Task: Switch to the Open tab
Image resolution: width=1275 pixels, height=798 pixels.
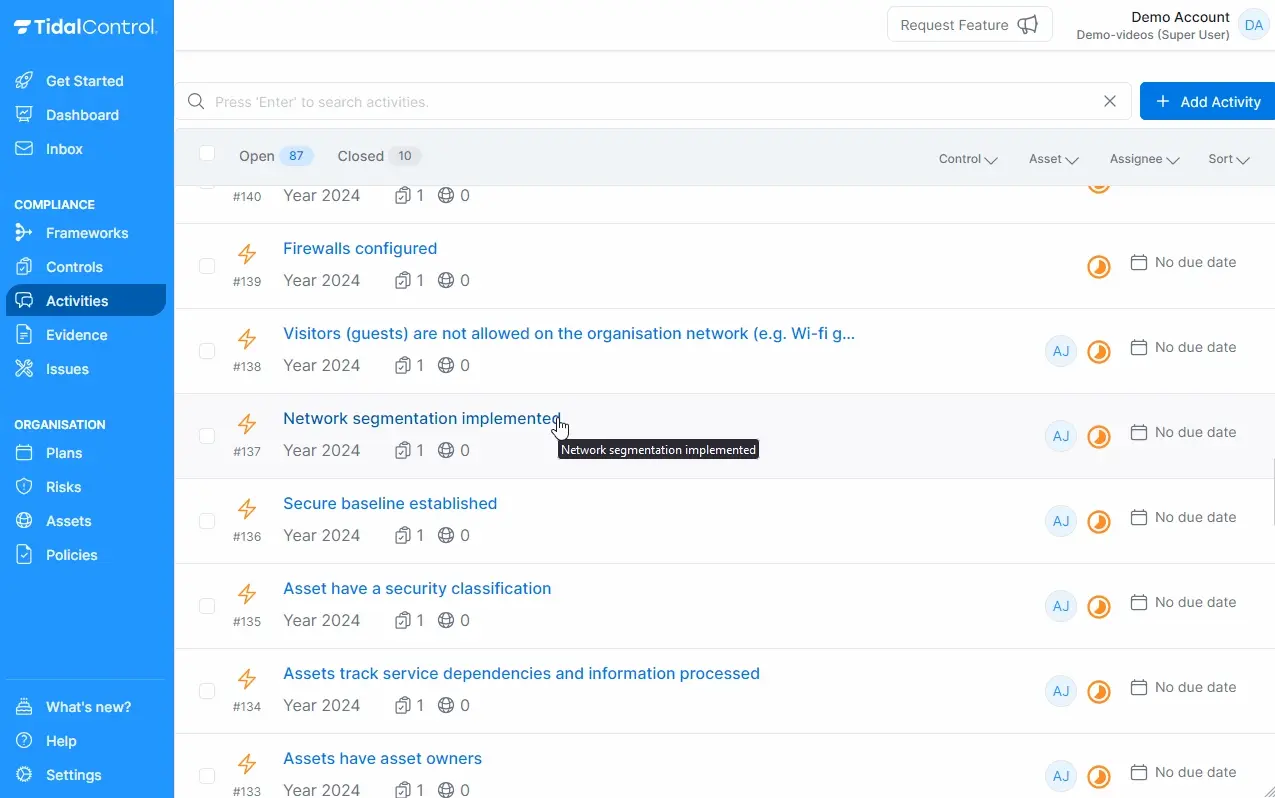Action: 276,156
